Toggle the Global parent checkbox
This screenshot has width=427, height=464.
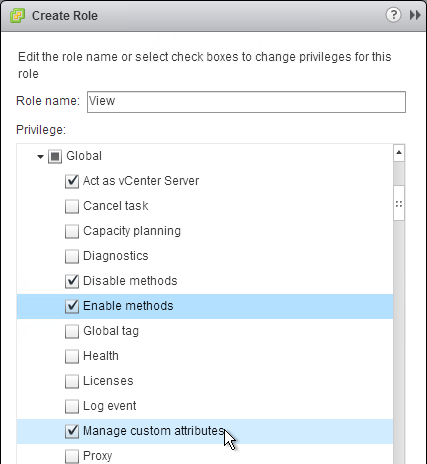[55, 156]
